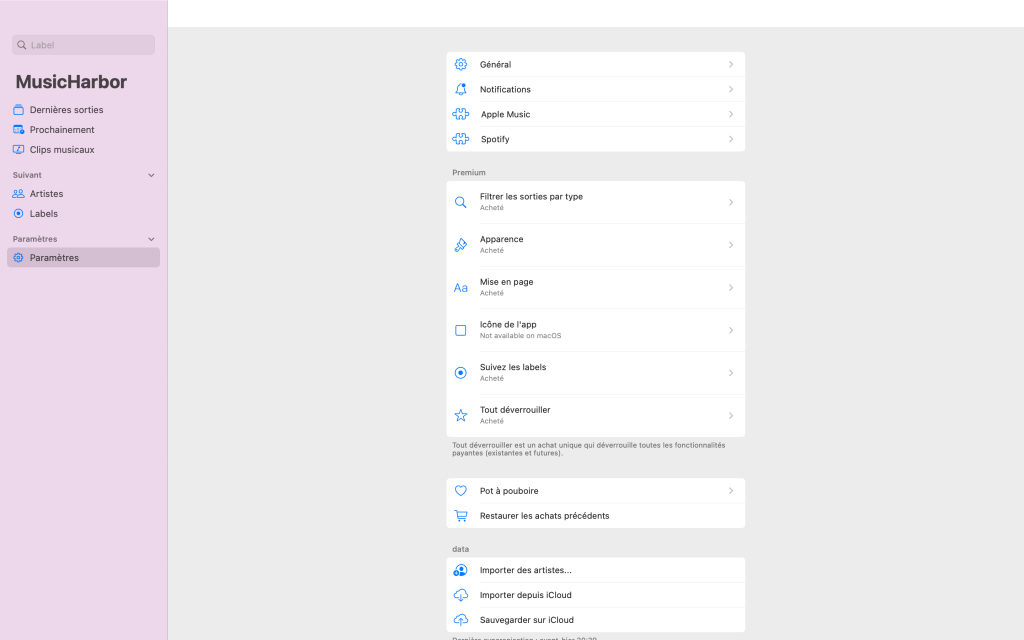Click the gear icon beside Général
The width and height of the screenshot is (1024, 640).
tap(461, 64)
